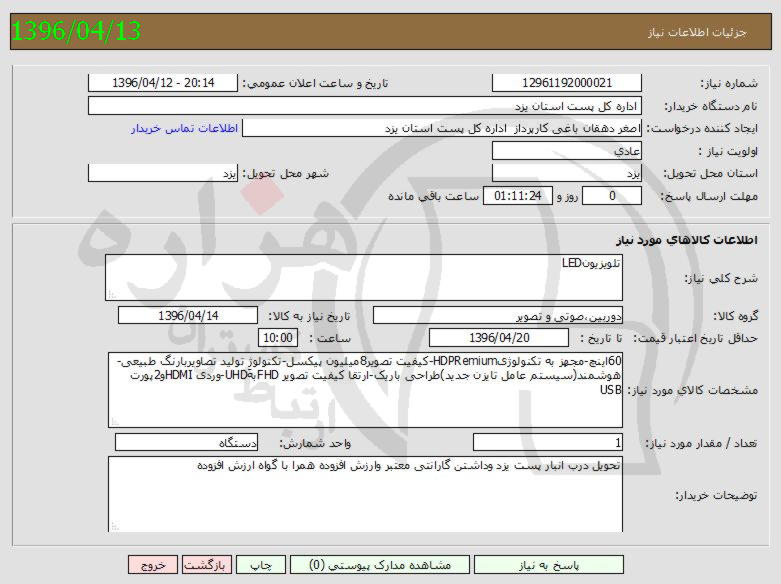The height and width of the screenshot is (584, 781).
Task: Click the label 'شرح کلی نیاز:'
Action: (721, 278)
